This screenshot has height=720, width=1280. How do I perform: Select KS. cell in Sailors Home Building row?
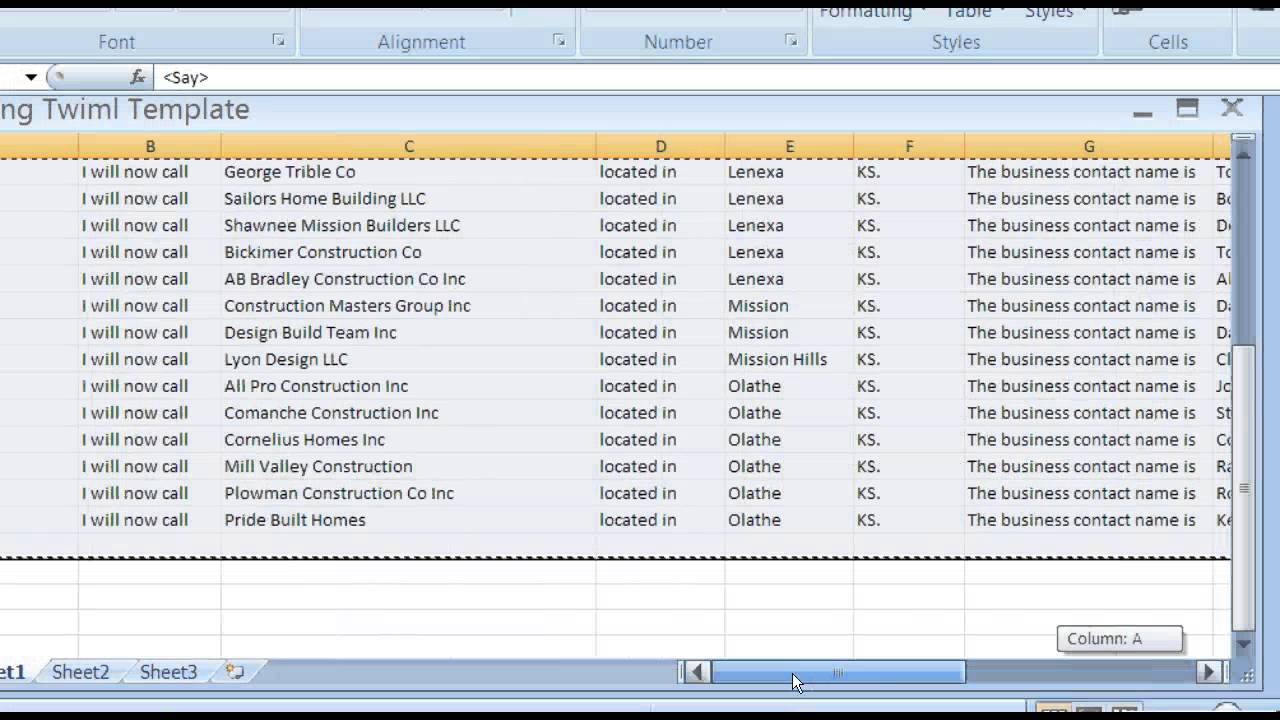909,199
